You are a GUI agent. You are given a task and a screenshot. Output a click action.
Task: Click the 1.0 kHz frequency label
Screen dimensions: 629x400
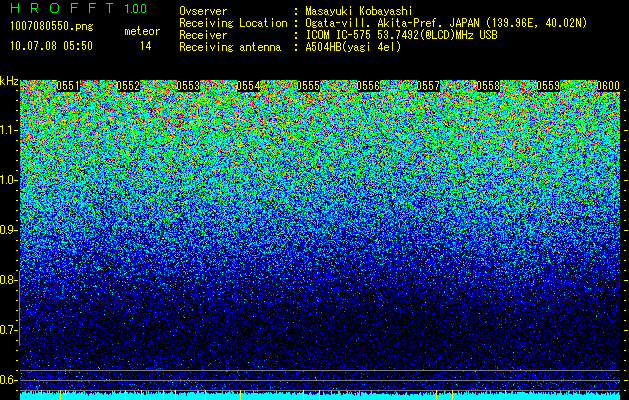8,180
